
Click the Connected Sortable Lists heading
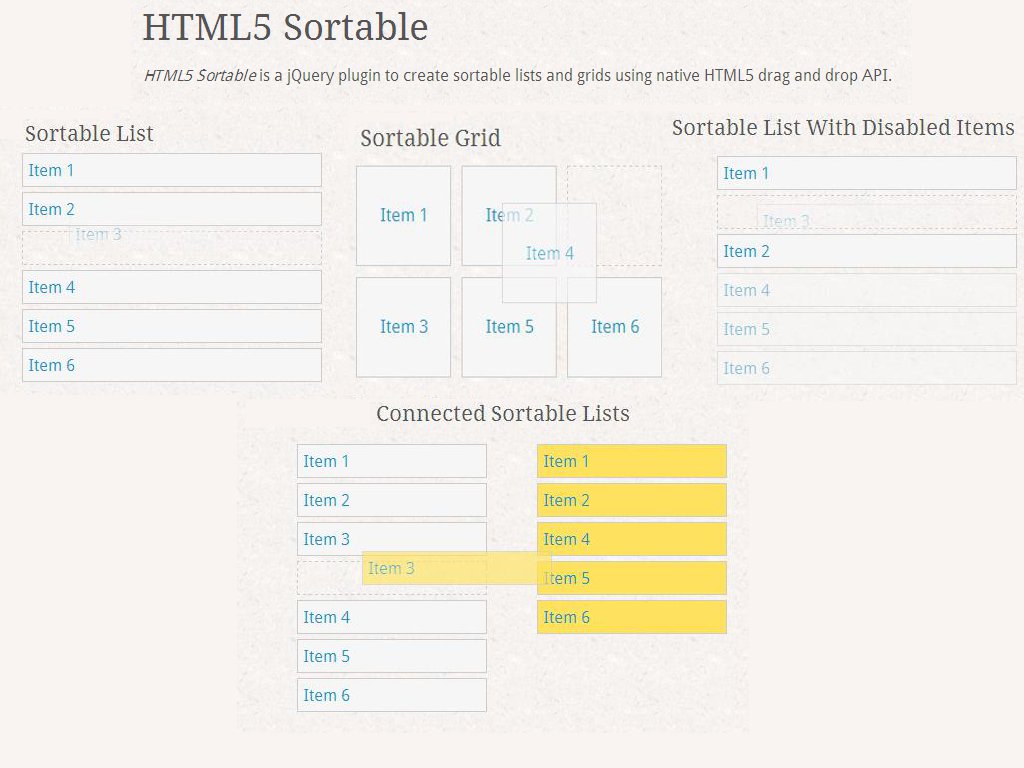503,413
